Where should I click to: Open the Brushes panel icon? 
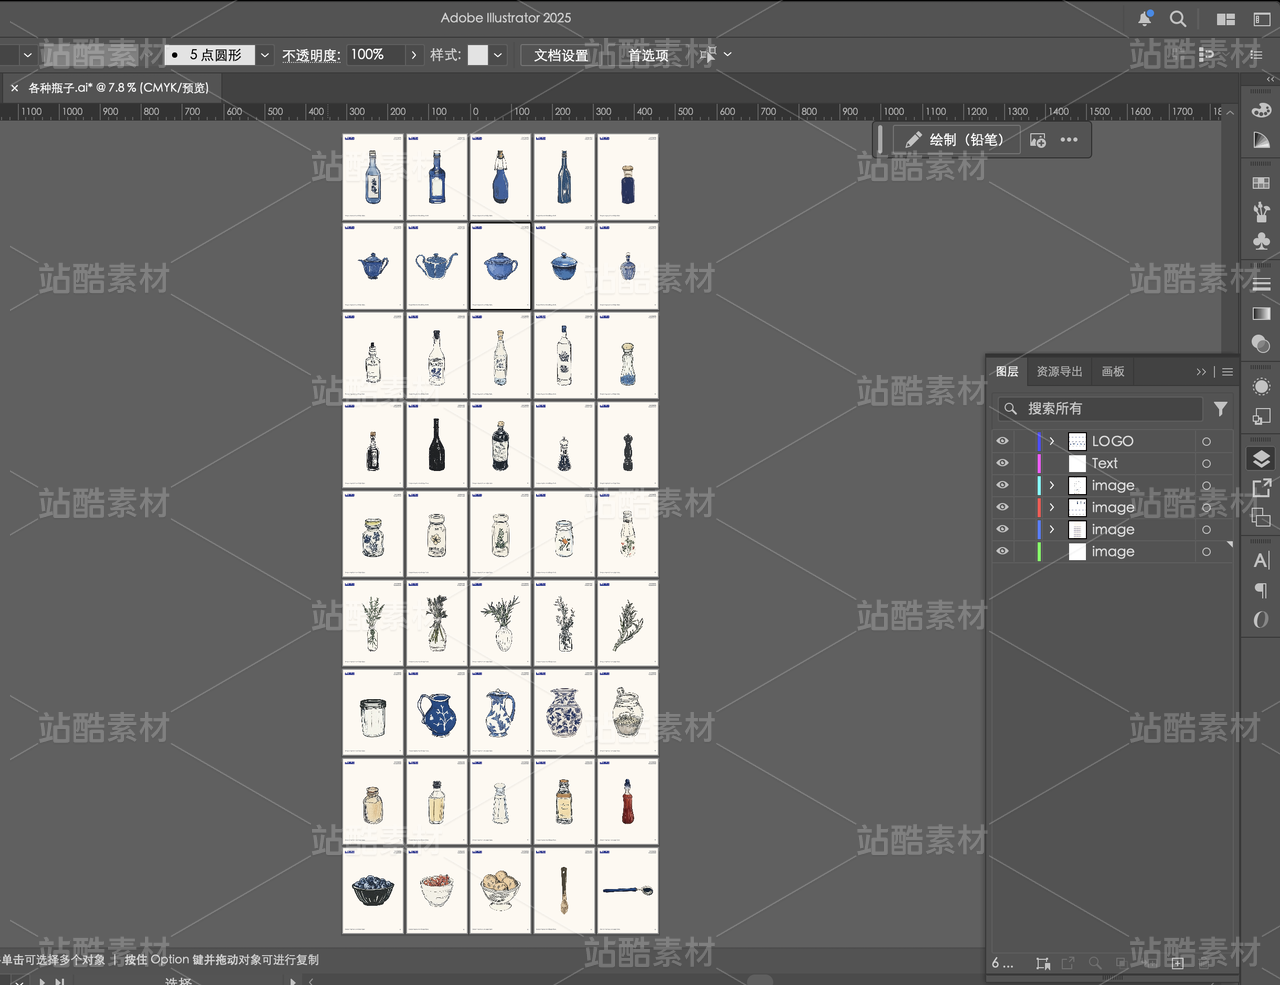click(x=1261, y=211)
